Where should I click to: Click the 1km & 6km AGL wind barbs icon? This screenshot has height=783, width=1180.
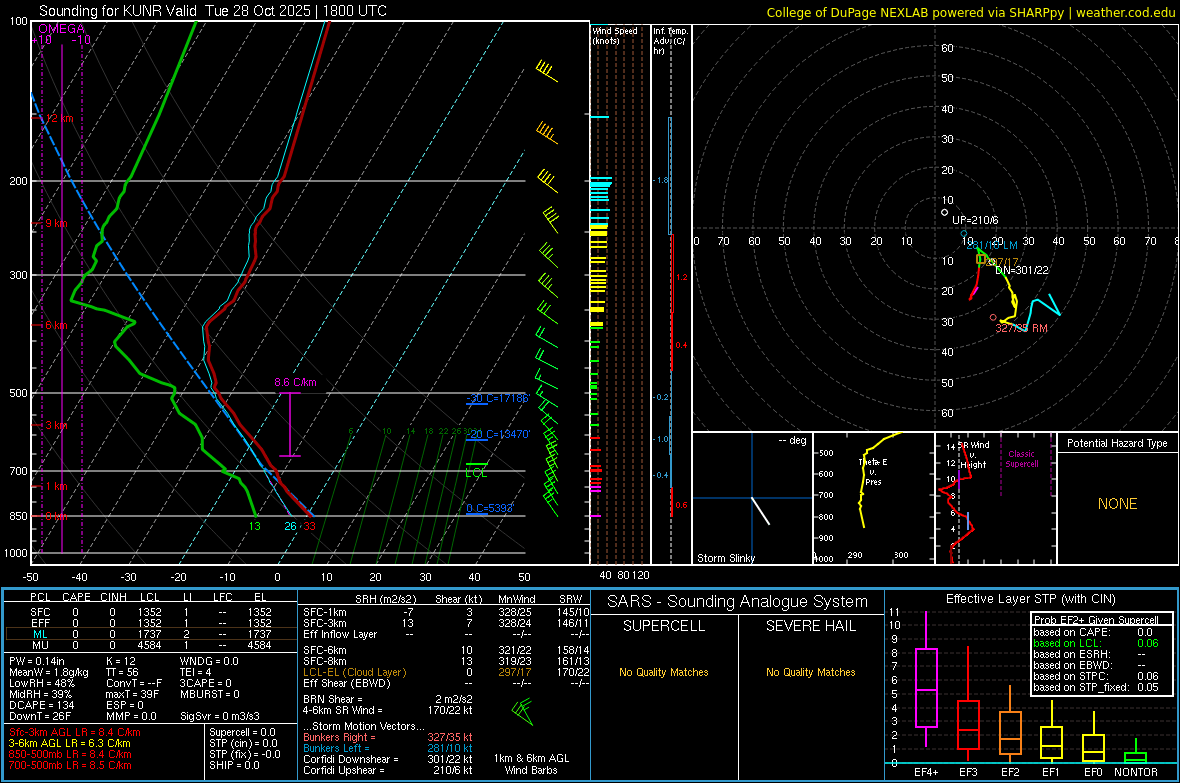(522, 711)
